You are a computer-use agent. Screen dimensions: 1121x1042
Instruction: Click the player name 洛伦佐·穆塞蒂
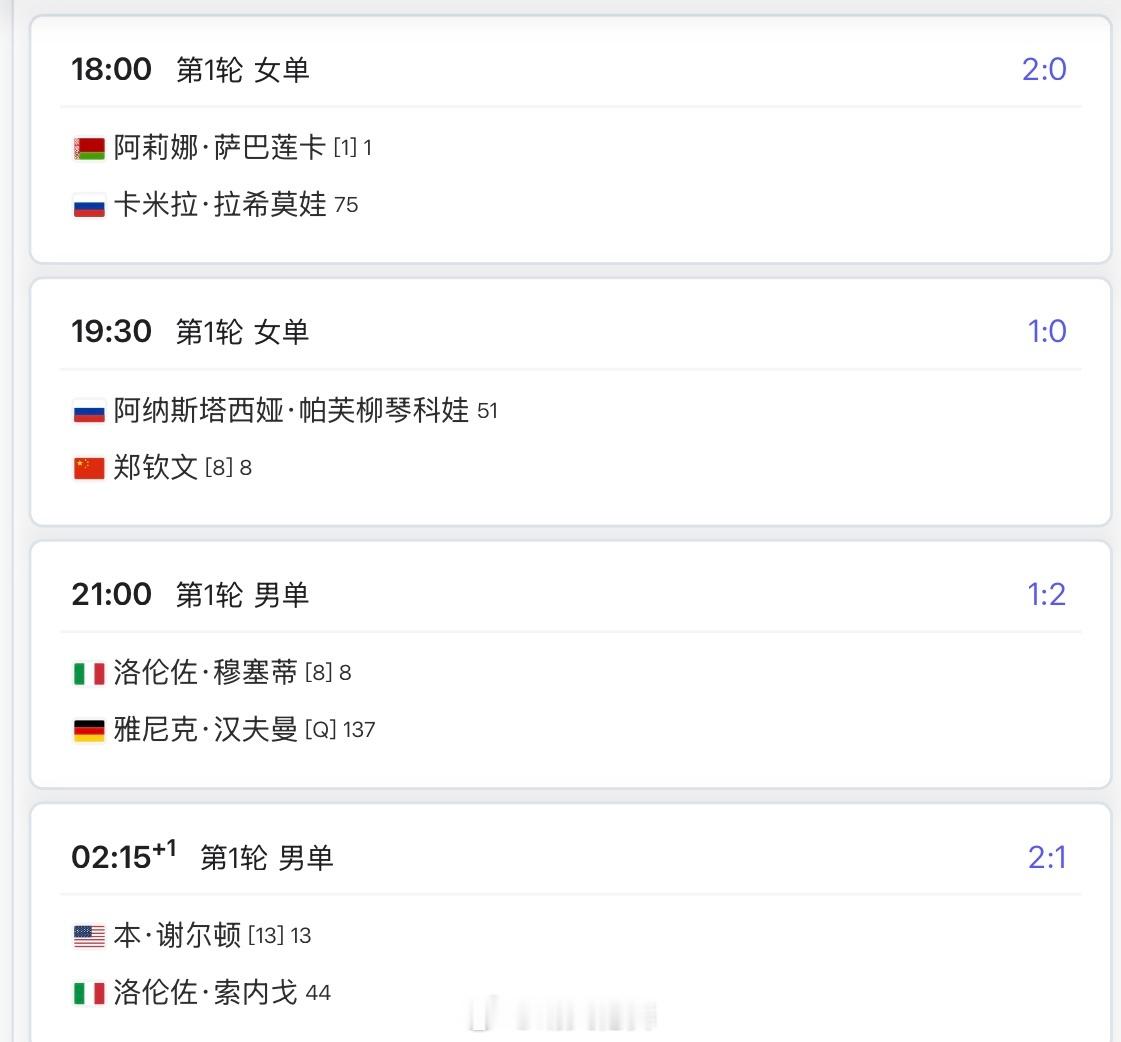206,673
